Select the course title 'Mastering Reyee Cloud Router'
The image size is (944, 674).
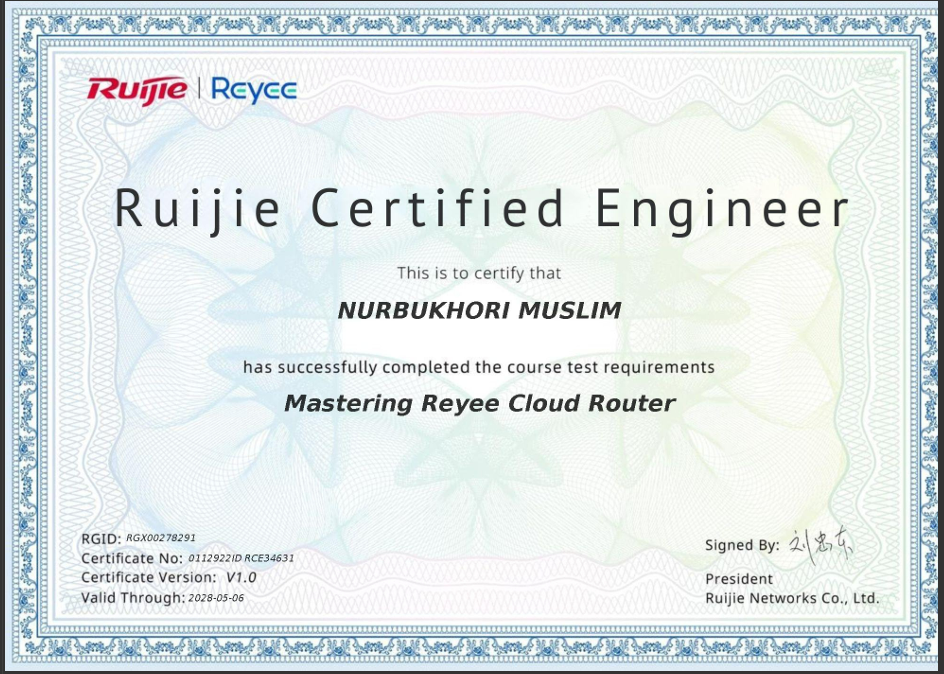480,403
